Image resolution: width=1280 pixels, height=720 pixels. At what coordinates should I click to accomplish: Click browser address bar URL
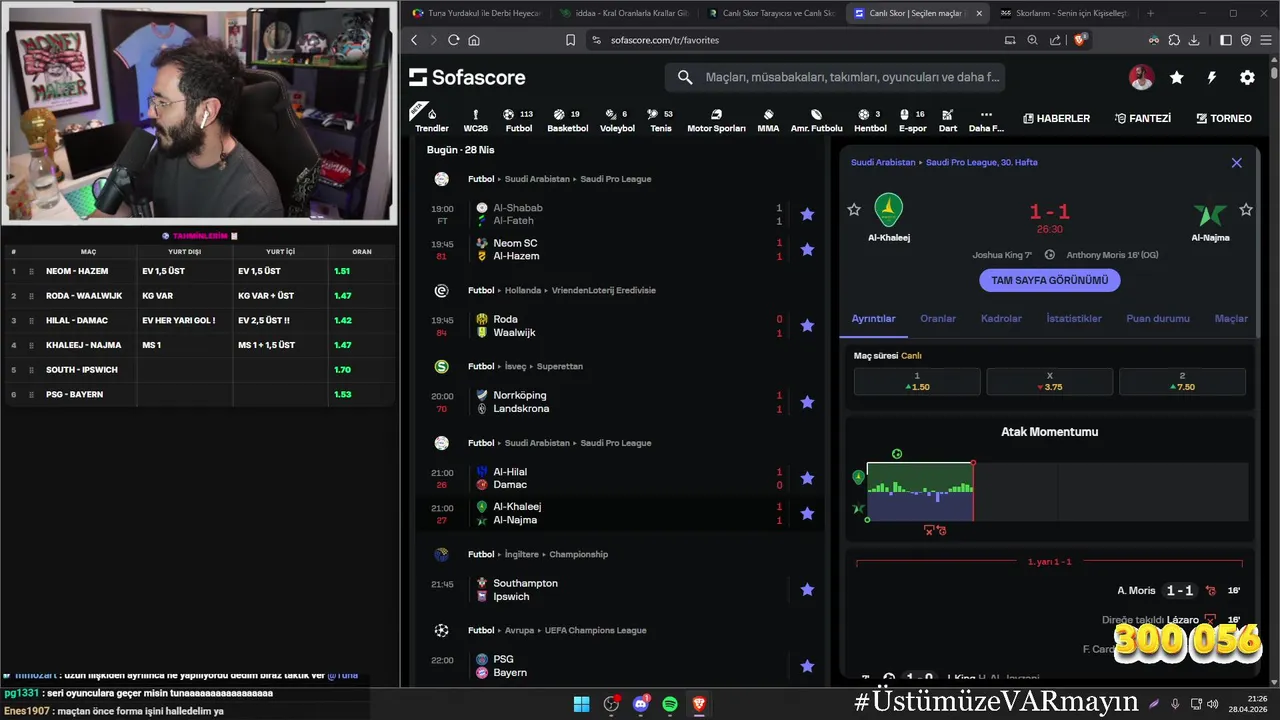(665, 40)
